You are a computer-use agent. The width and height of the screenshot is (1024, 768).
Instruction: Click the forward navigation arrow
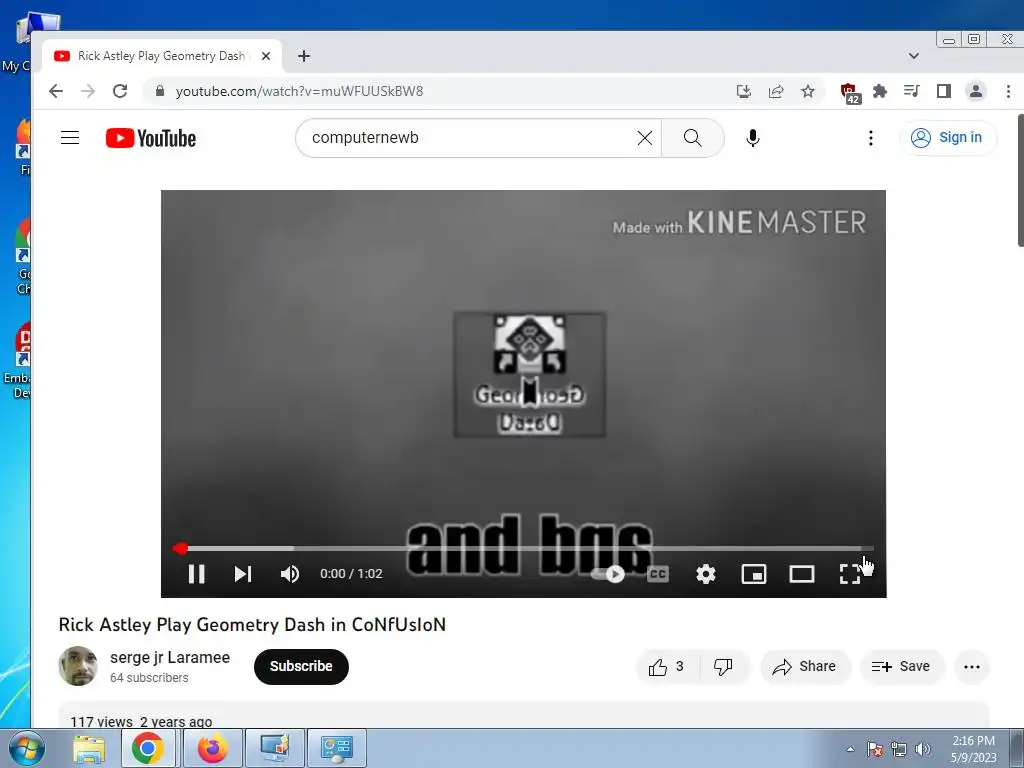pyautogui.click(x=88, y=91)
